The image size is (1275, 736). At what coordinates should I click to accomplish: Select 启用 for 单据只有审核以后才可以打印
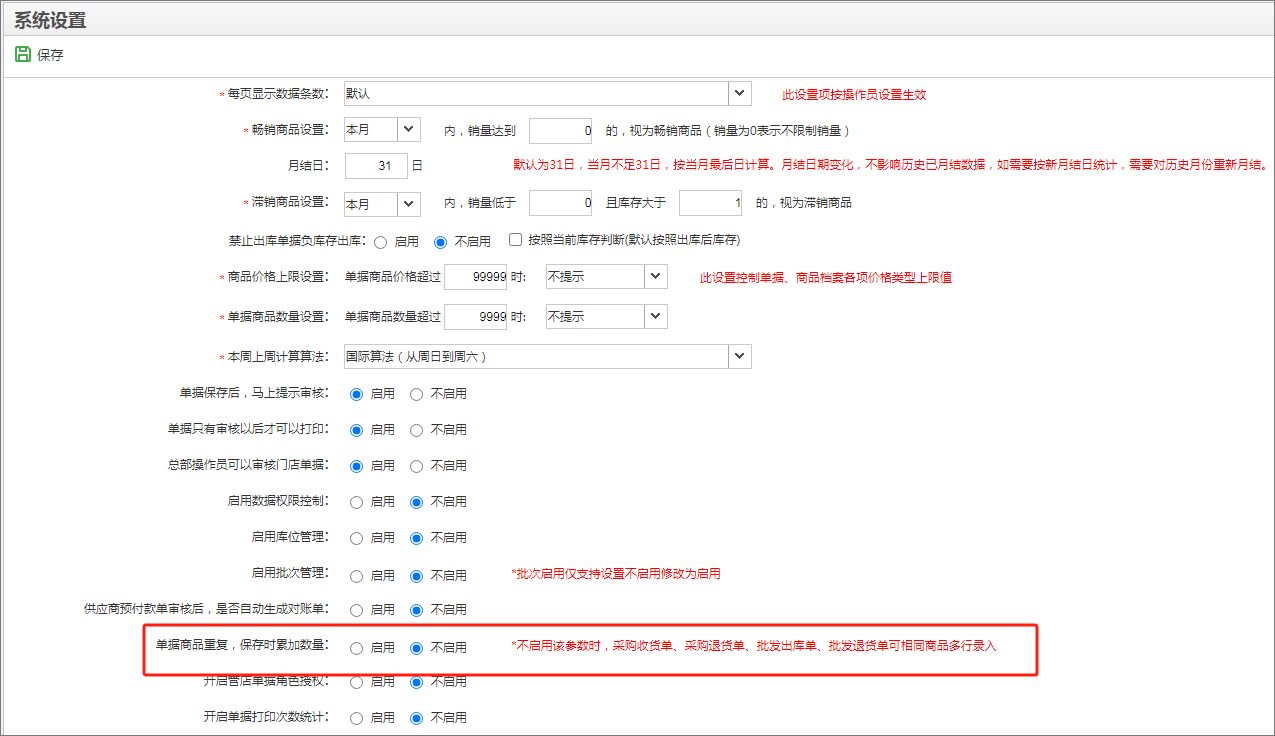(356, 430)
